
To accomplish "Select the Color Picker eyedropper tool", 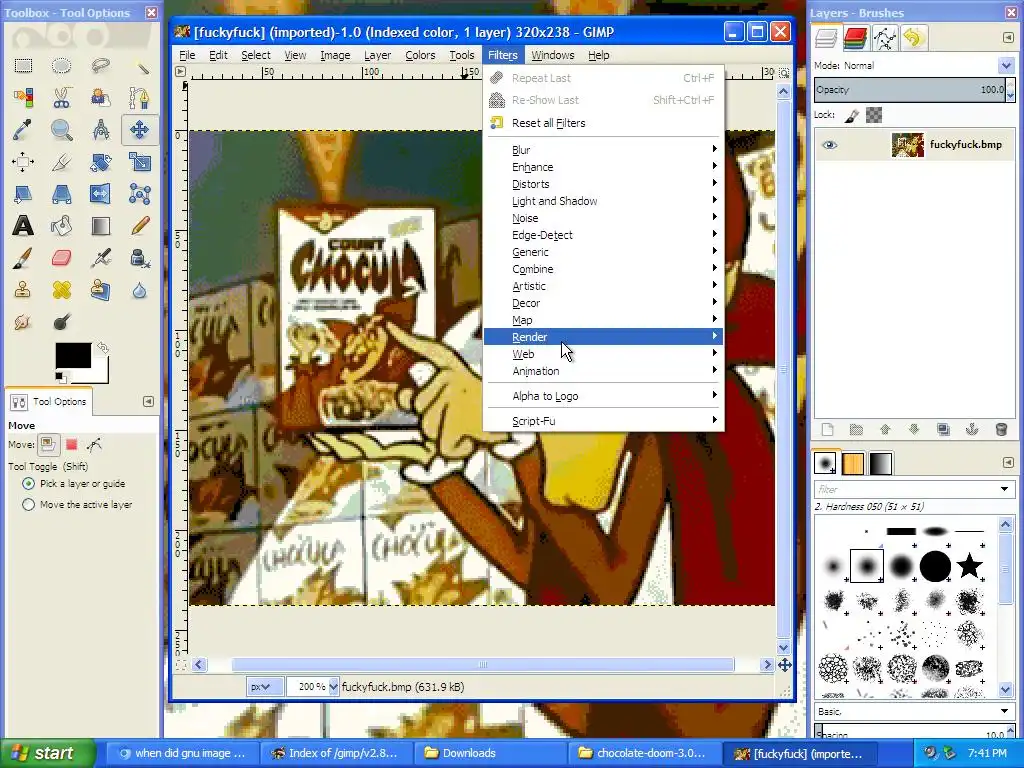I will [23, 130].
